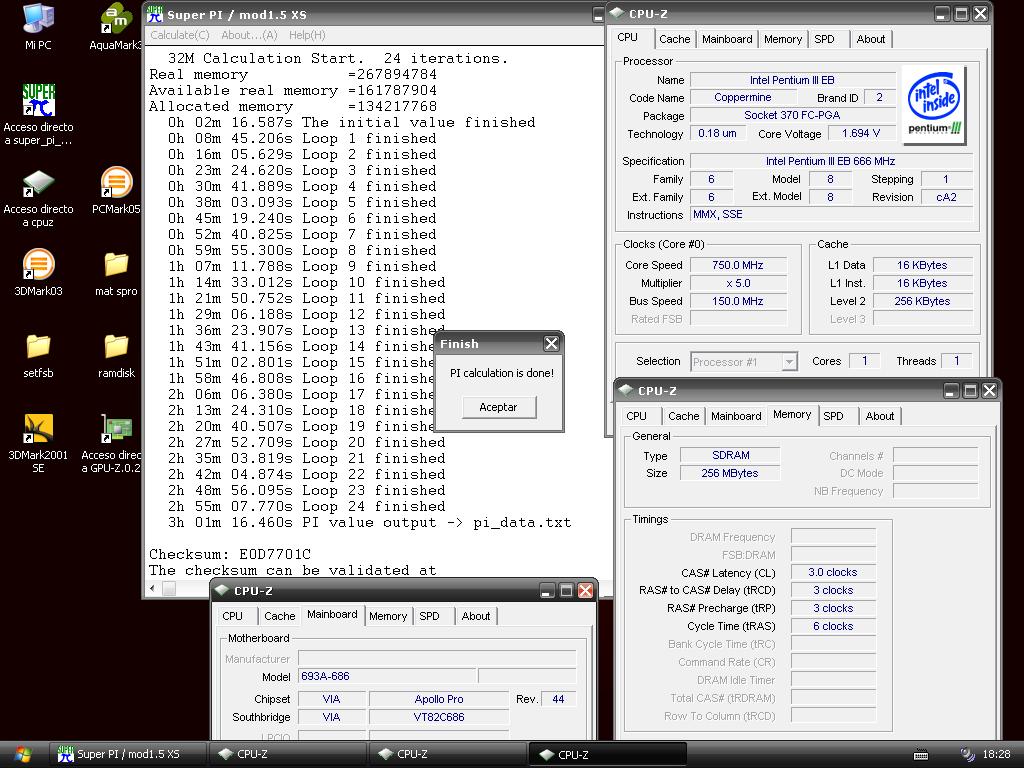Open the Processor #1 selection dropdown
1024x768 pixels.
point(744,362)
